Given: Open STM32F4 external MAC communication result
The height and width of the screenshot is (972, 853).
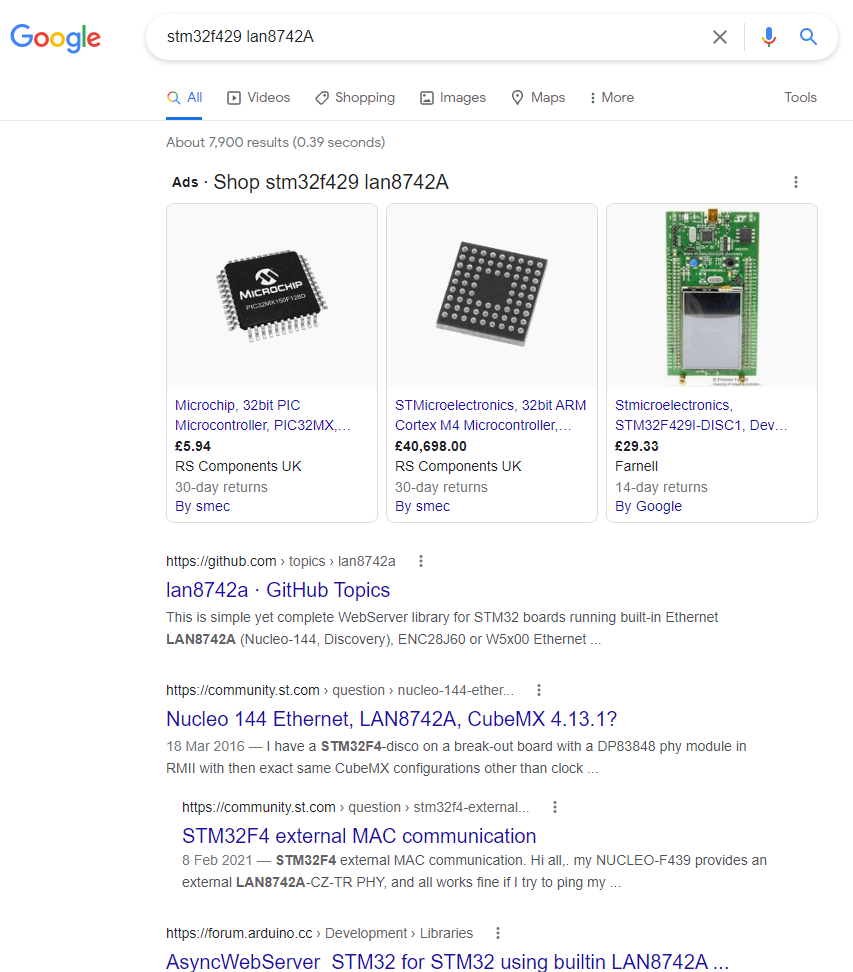Looking at the screenshot, I should coord(359,836).
